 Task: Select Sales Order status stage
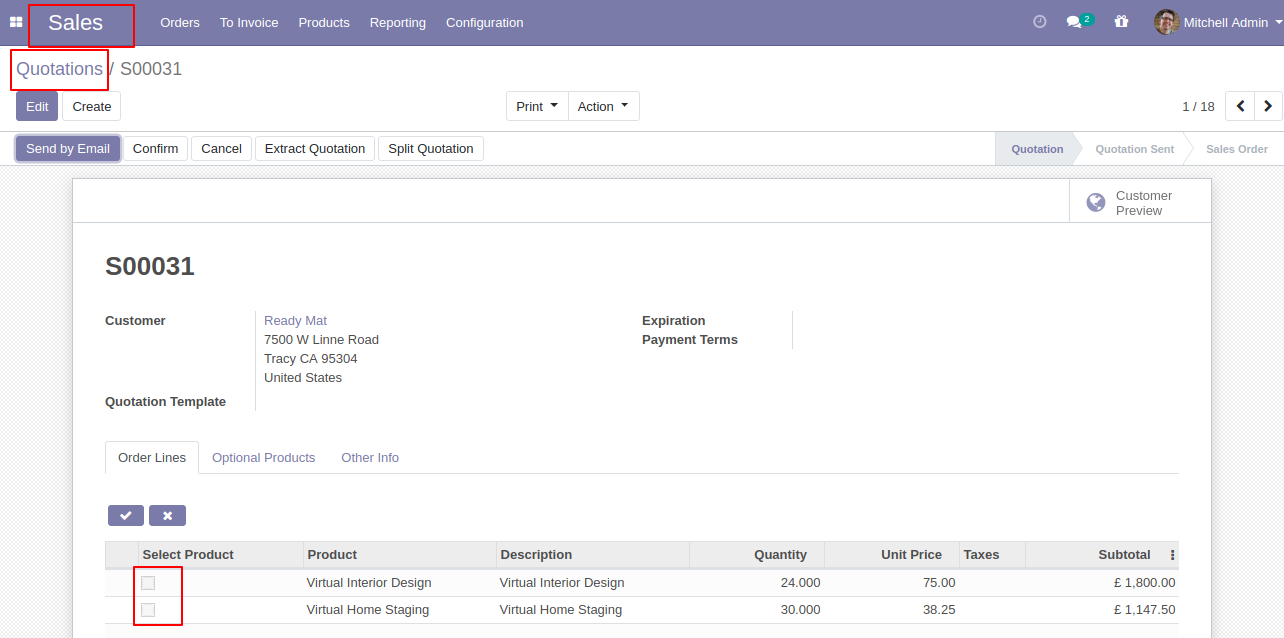(x=1236, y=149)
